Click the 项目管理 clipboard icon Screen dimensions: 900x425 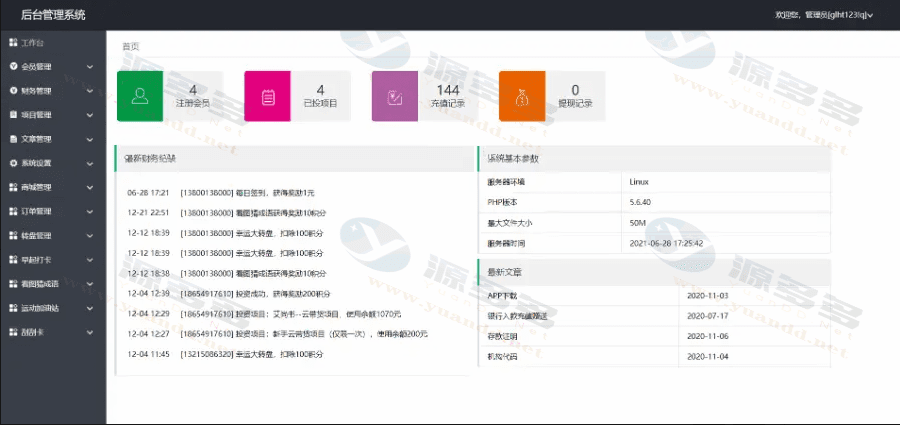13,115
